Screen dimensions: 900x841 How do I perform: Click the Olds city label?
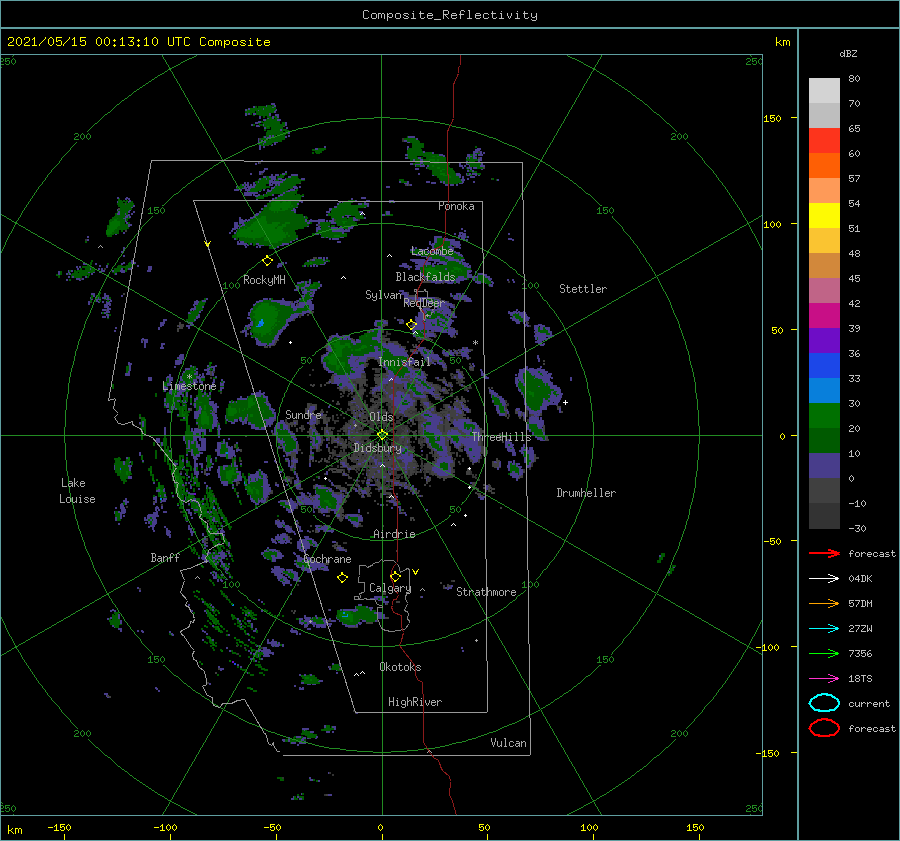[381, 417]
